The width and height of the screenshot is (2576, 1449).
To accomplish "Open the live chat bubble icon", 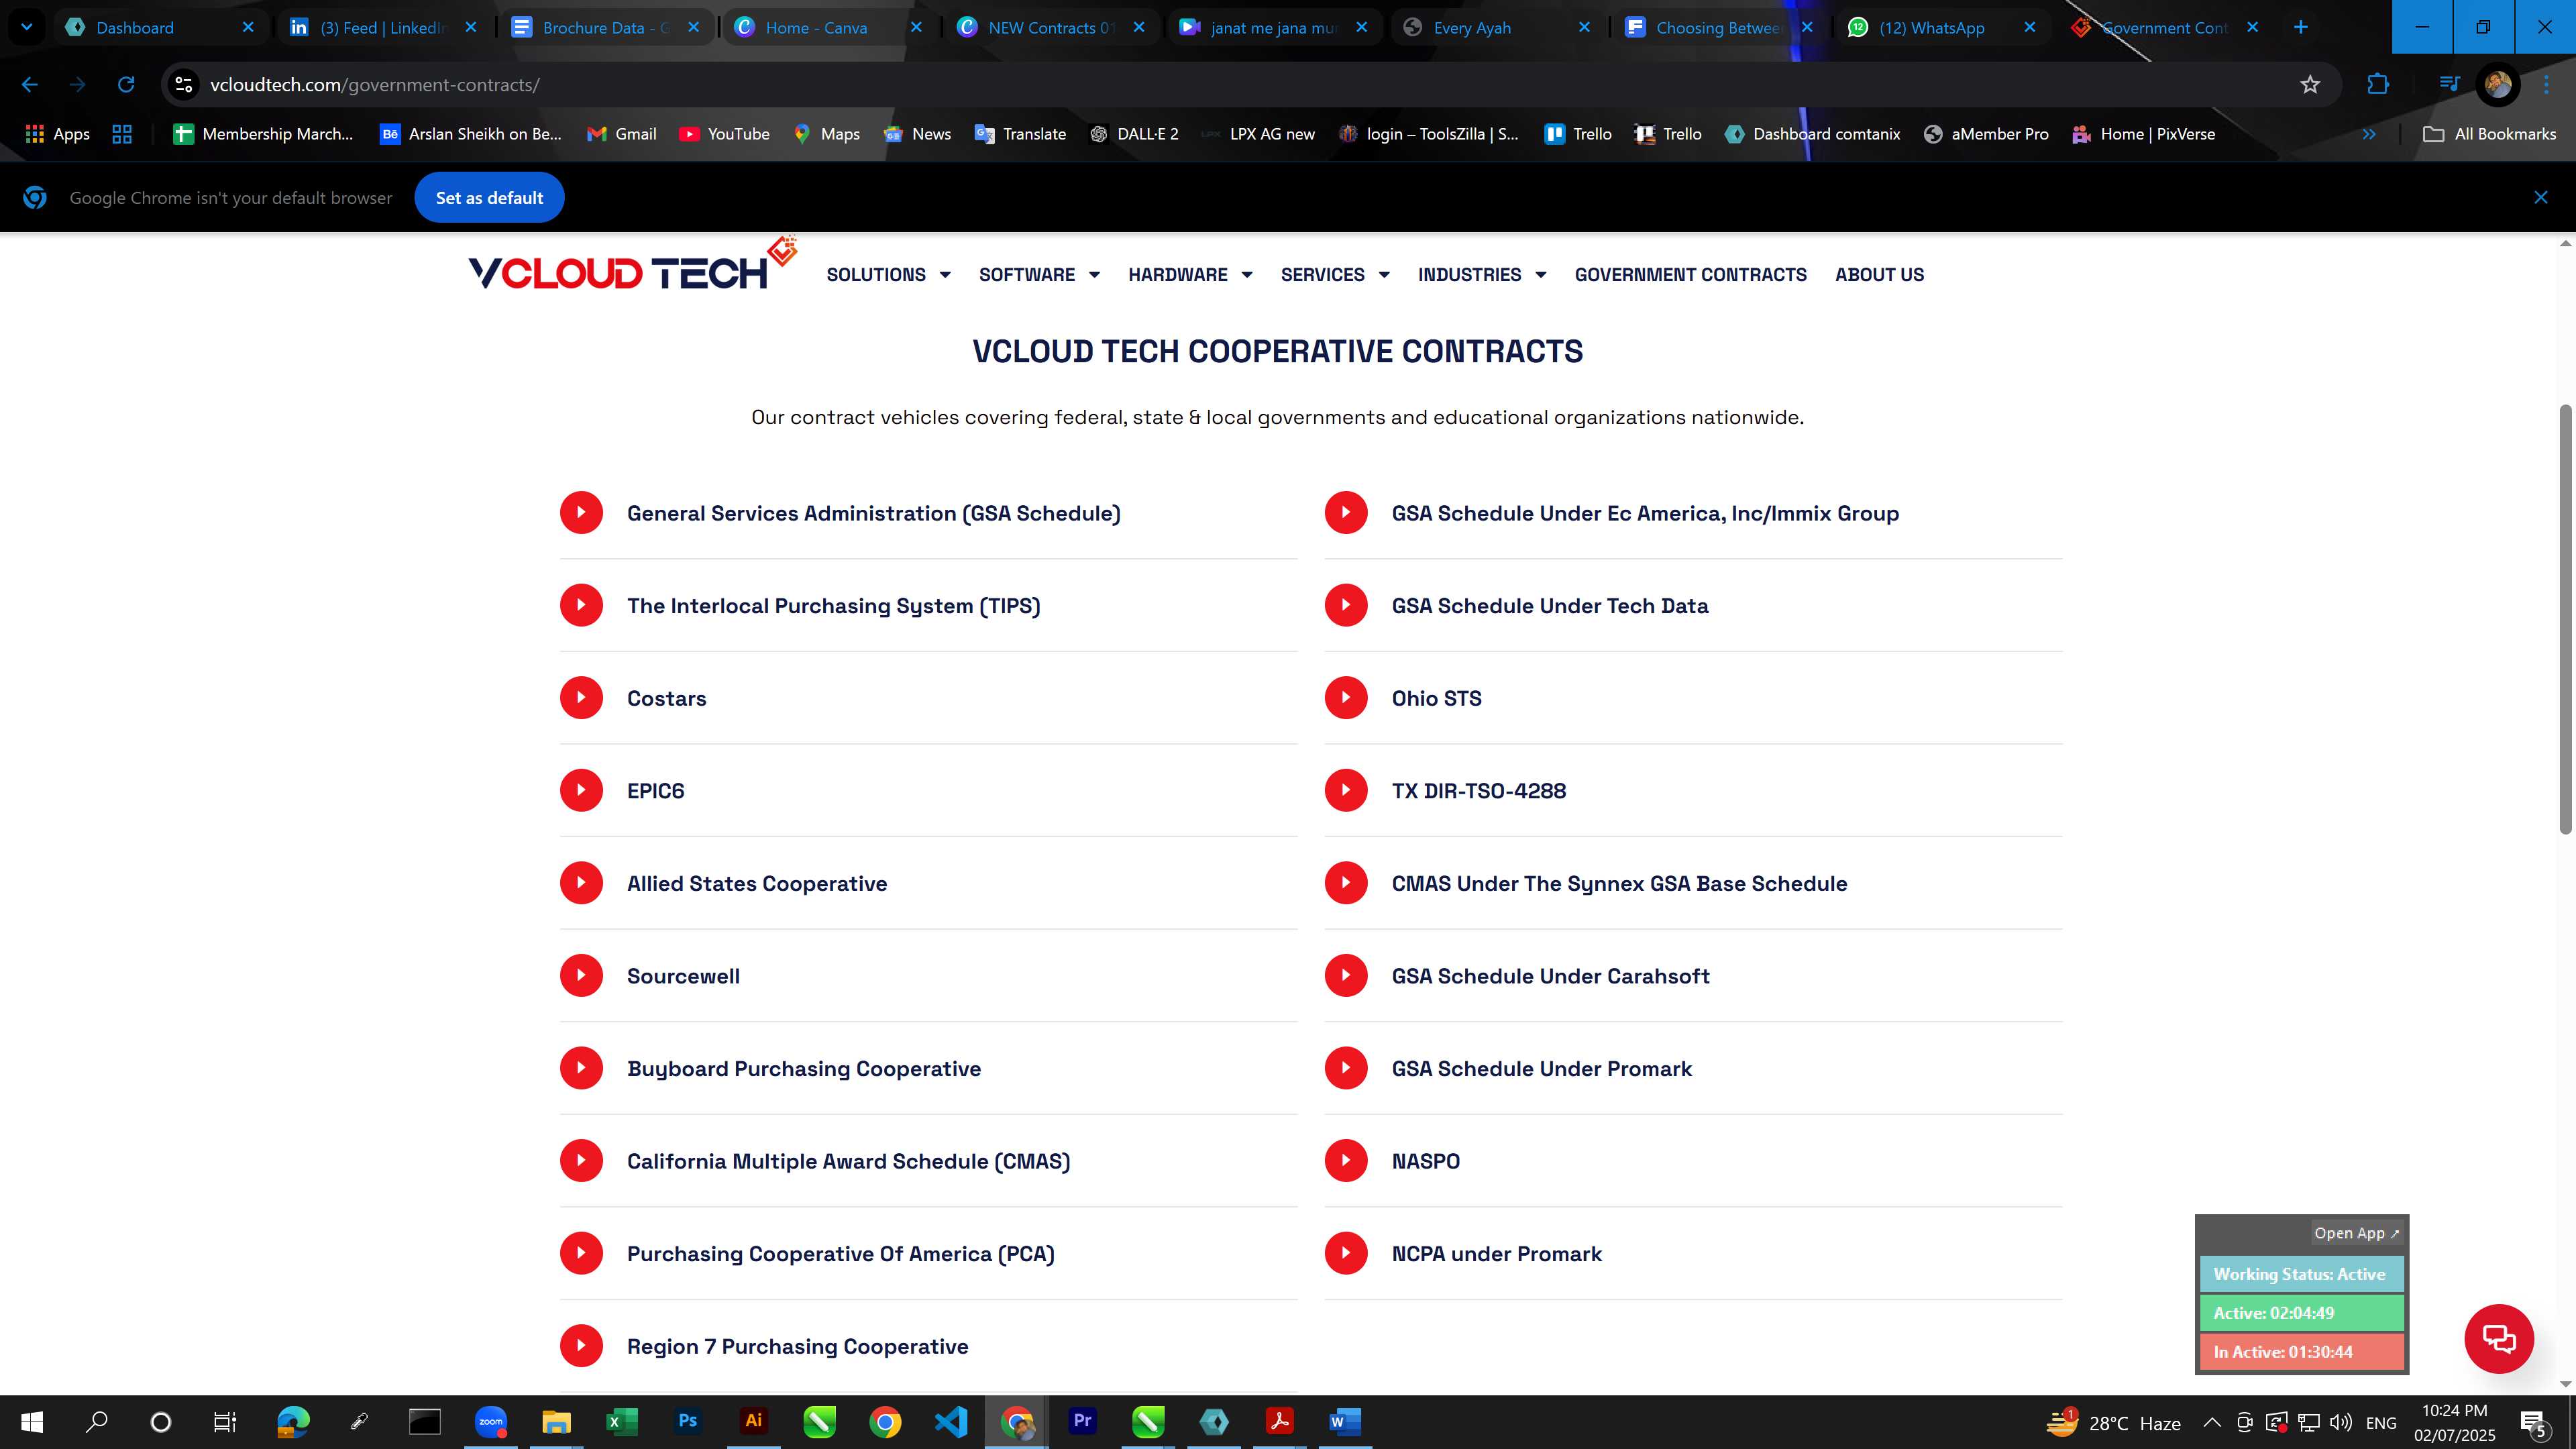I will [x=2499, y=1339].
